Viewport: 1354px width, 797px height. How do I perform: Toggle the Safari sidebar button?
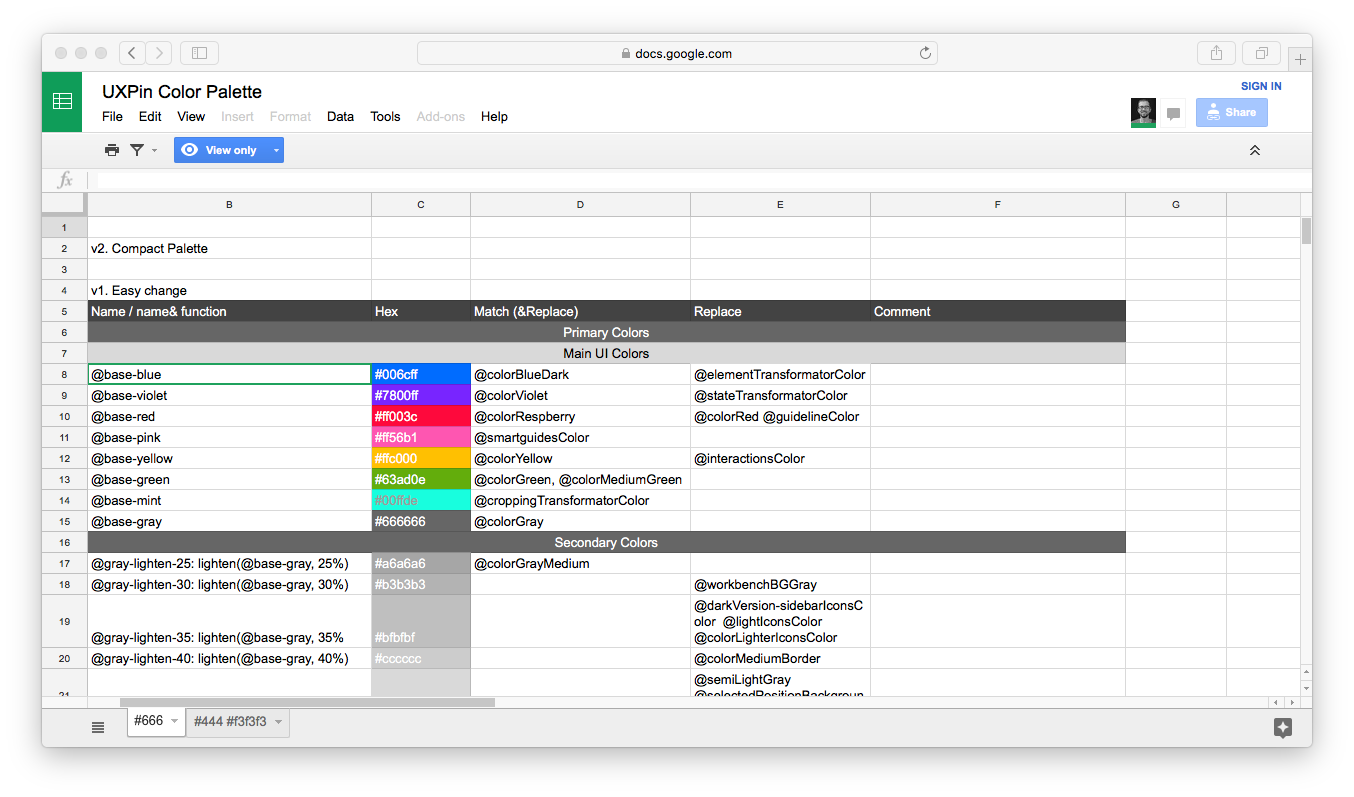tap(199, 53)
